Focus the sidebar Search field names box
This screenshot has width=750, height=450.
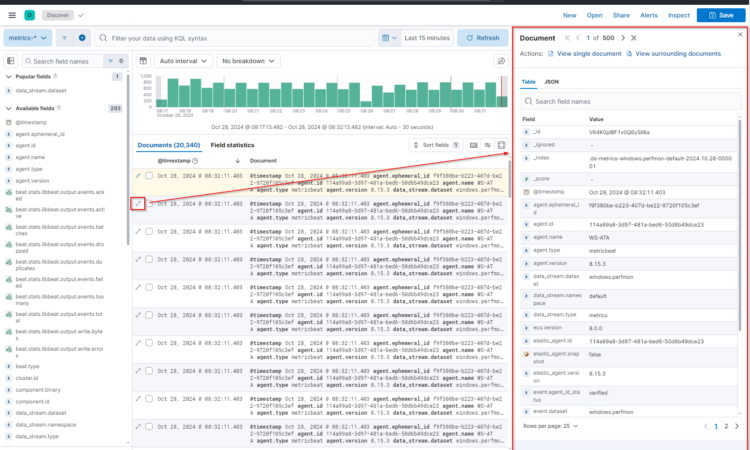pos(63,61)
